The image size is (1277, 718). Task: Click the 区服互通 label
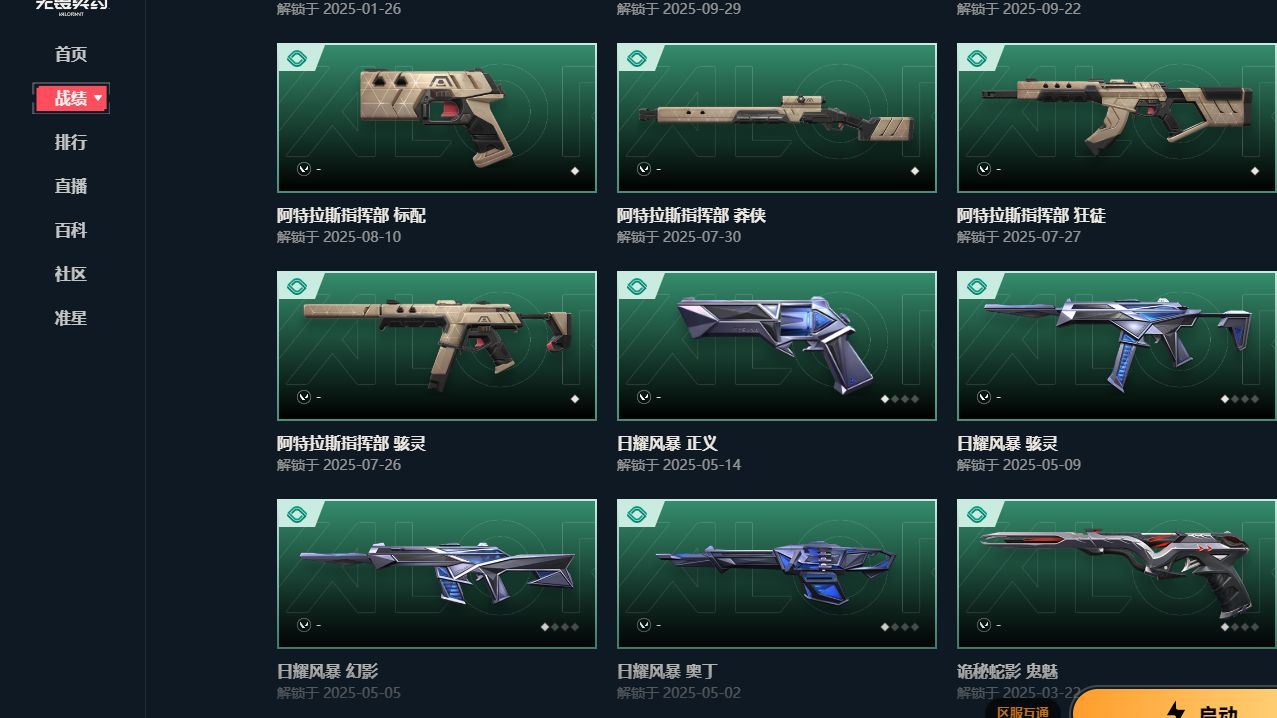pyautogui.click(x=1023, y=711)
